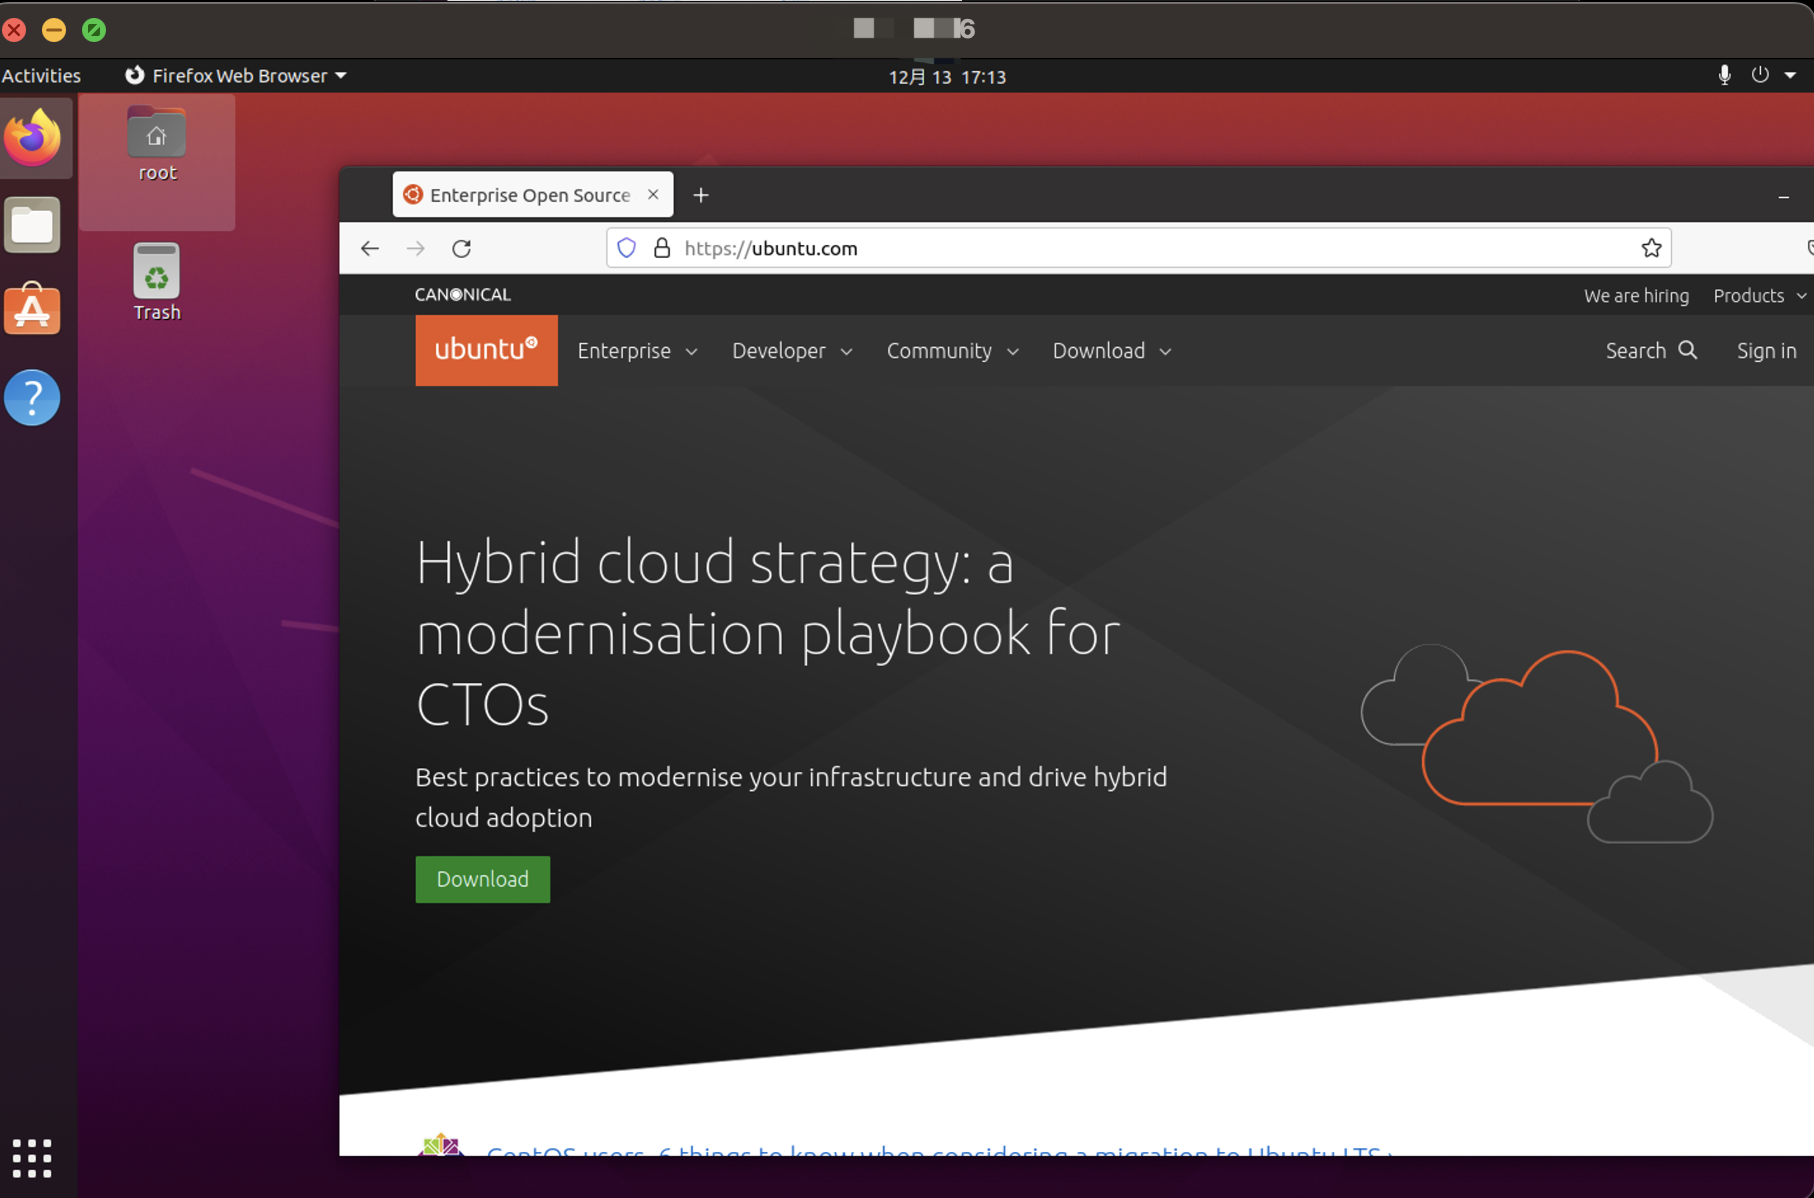Image resolution: width=1814 pixels, height=1198 pixels.
Task: Click the VM window yellow minimize button
Action: point(54,29)
